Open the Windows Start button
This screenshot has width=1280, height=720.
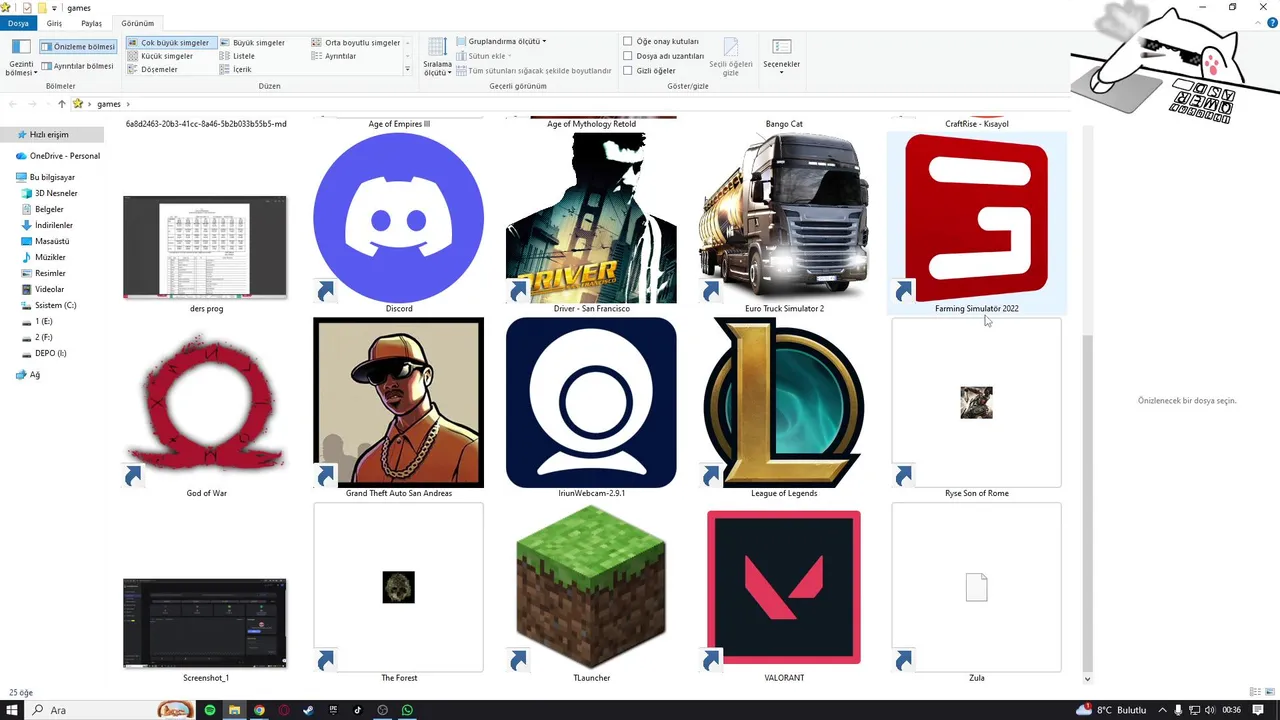click(x=14, y=710)
